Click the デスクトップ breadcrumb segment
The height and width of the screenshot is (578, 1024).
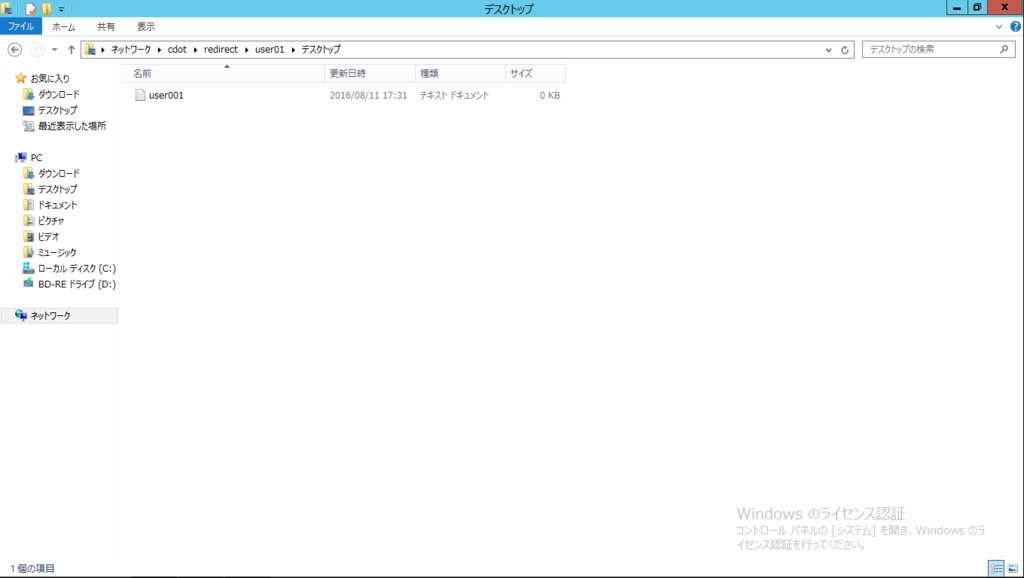(321, 50)
